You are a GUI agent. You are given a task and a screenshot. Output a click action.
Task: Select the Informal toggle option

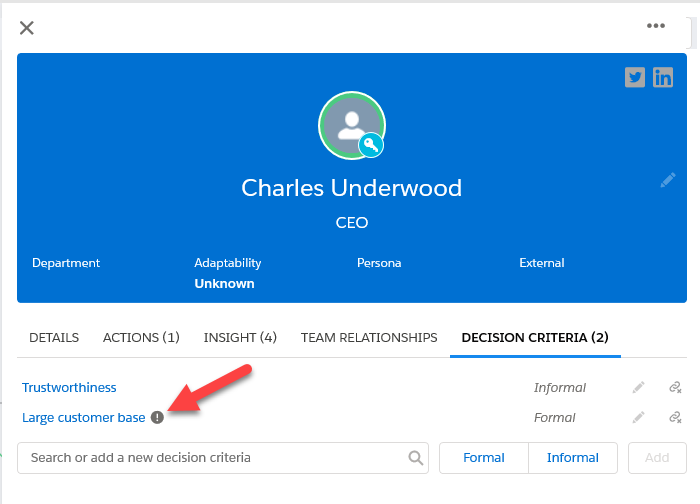pos(573,458)
